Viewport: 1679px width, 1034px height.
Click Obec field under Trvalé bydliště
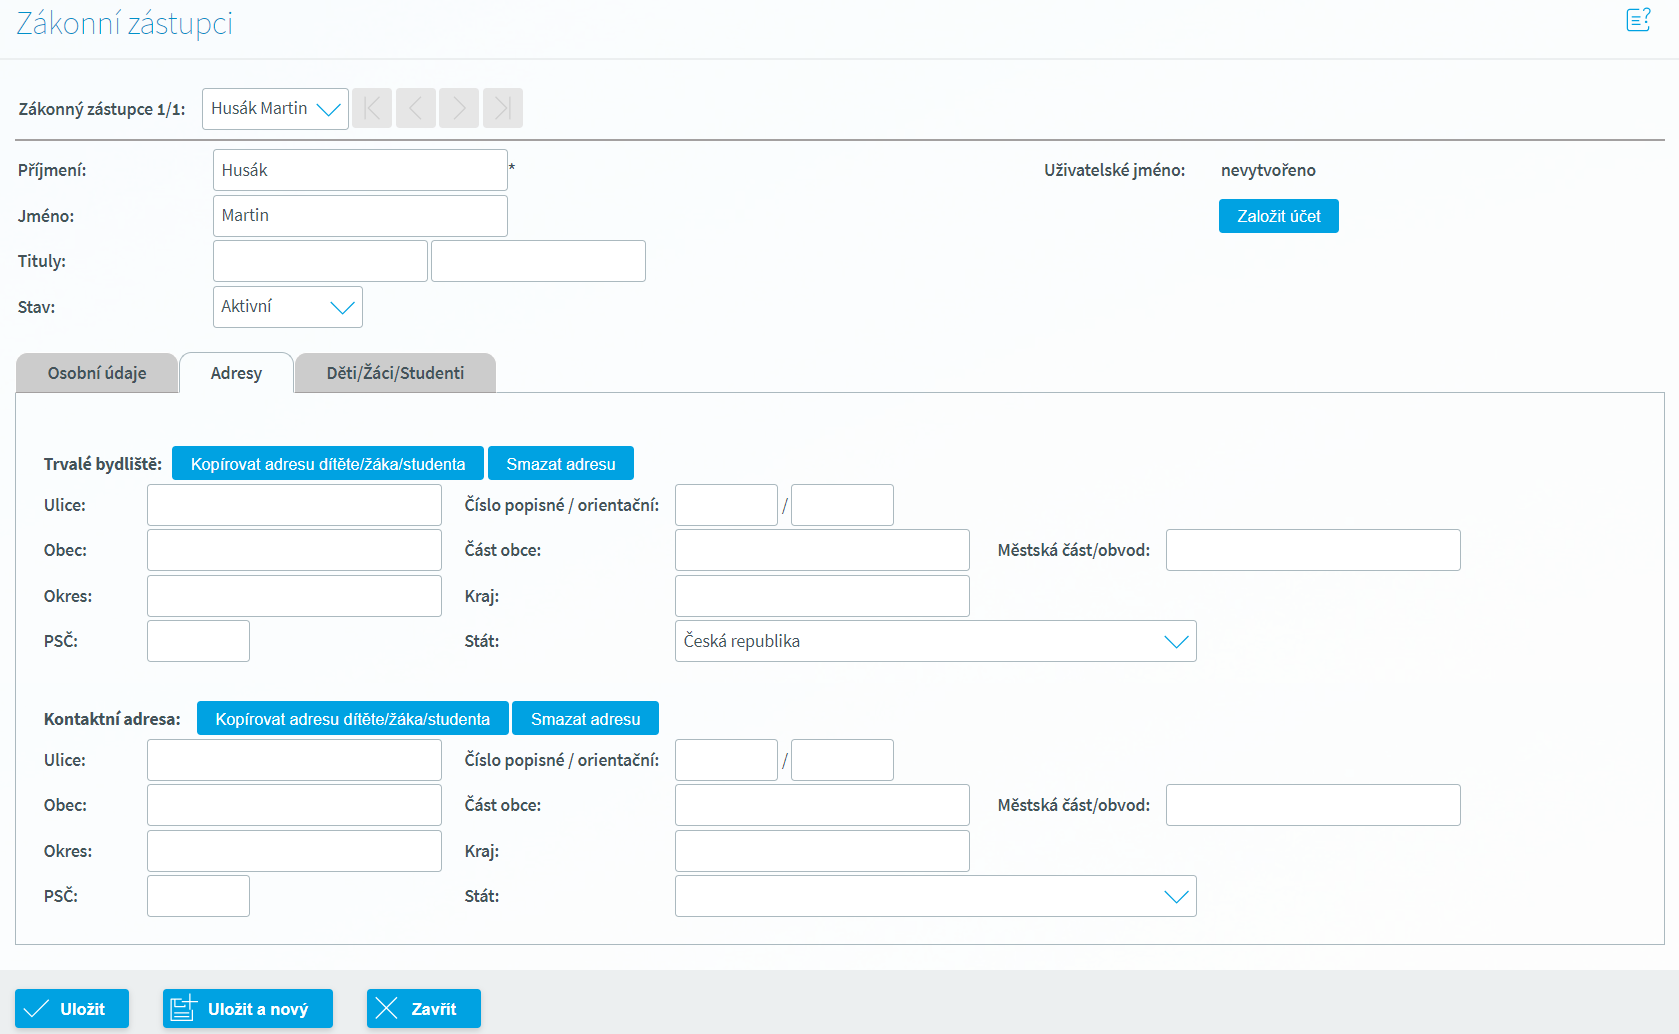(x=294, y=550)
